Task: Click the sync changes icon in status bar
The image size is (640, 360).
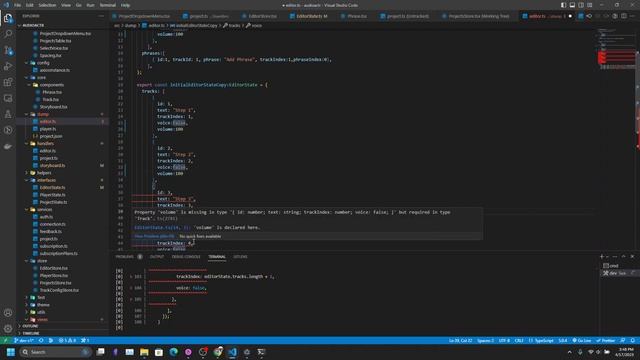Action: point(41,340)
